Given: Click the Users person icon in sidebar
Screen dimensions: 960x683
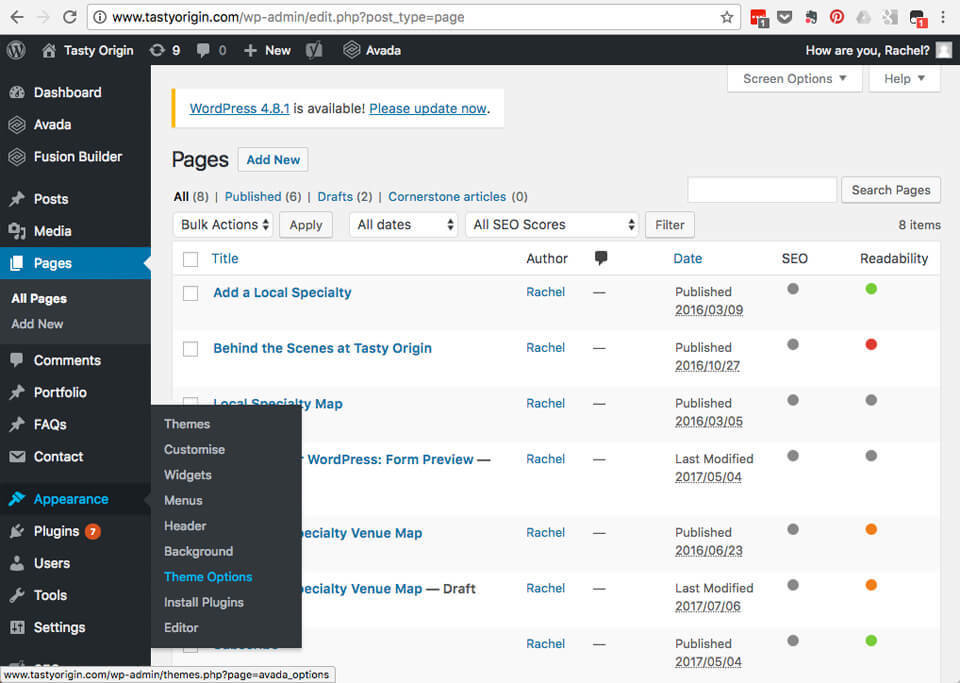Looking at the screenshot, I should 17,563.
